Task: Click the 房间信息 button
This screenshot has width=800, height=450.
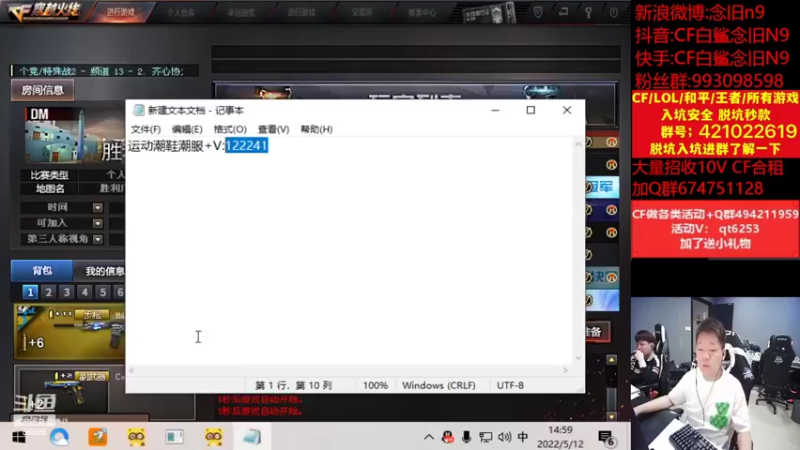Action: (x=43, y=90)
